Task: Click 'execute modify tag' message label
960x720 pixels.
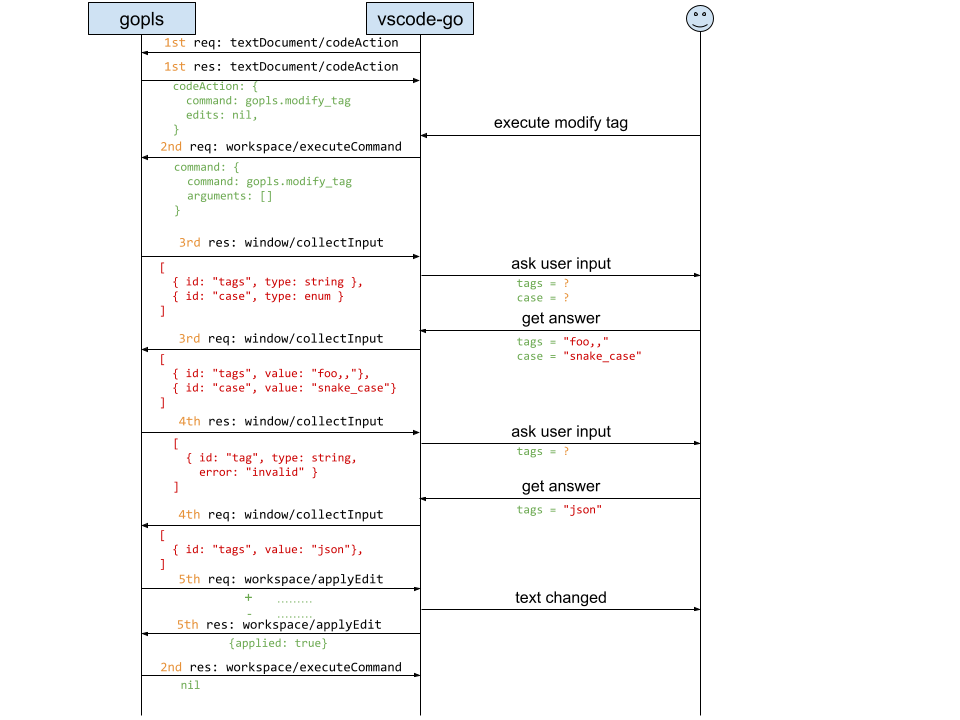Action: click(x=561, y=122)
